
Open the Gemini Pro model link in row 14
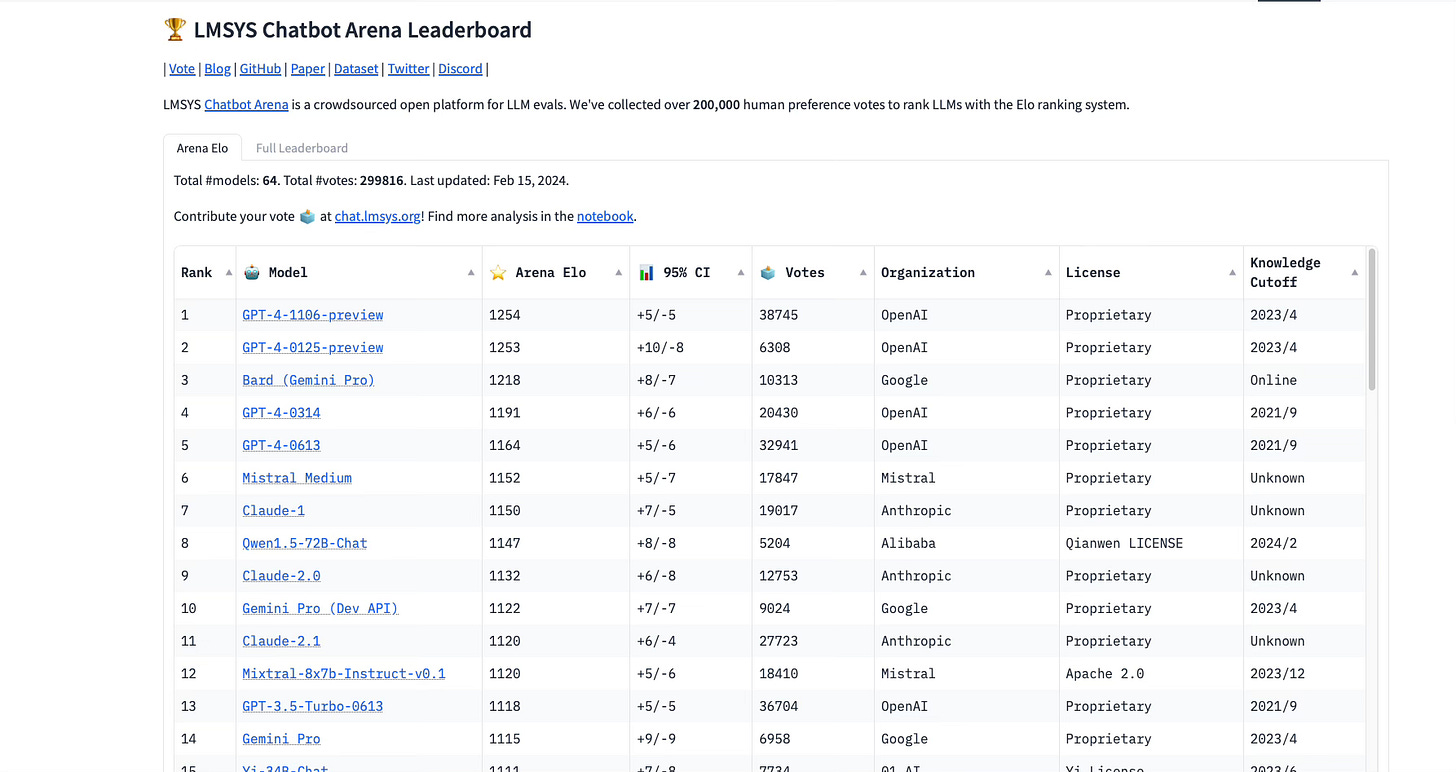(x=281, y=739)
